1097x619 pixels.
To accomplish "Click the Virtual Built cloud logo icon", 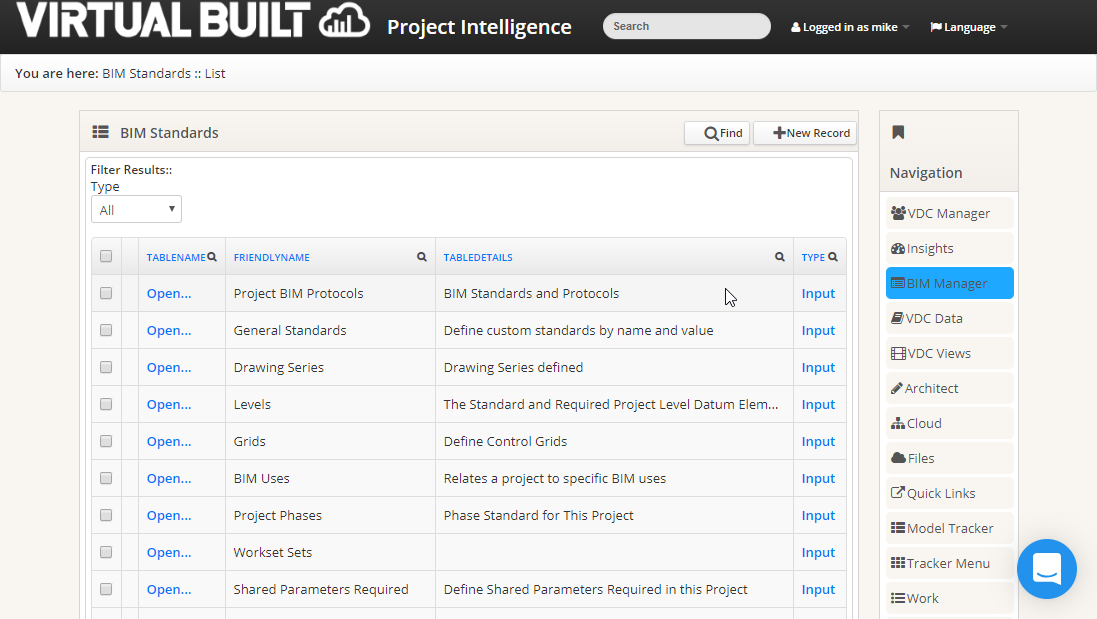I will pos(344,20).
